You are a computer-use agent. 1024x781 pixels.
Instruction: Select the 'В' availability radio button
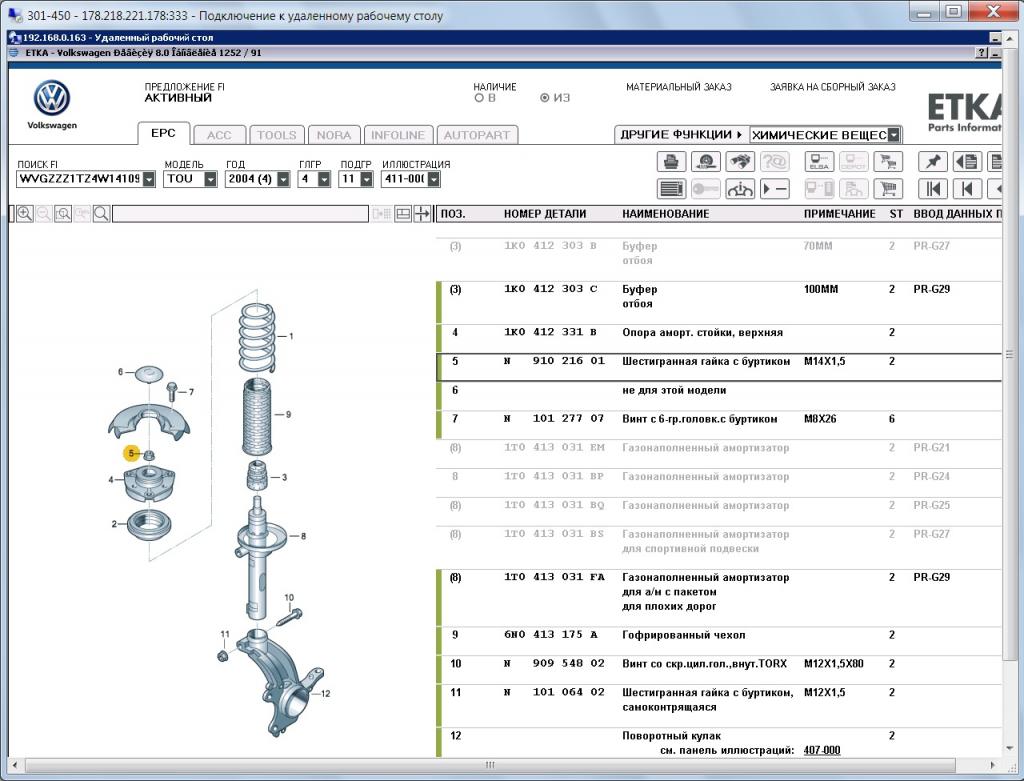(479, 98)
